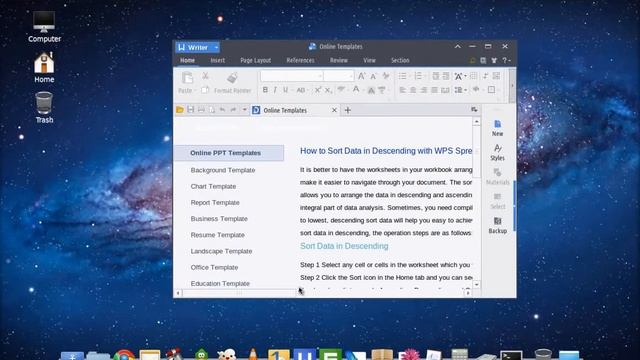
Task: Open Styles in the right side panel
Action: click(x=498, y=153)
